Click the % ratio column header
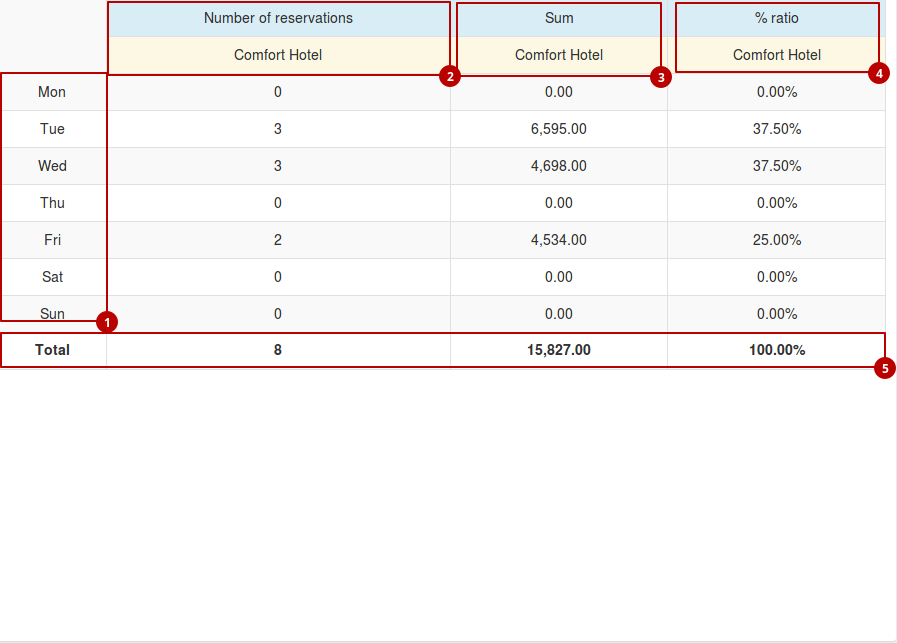This screenshot has height=643, width=897. coord(776,18)
